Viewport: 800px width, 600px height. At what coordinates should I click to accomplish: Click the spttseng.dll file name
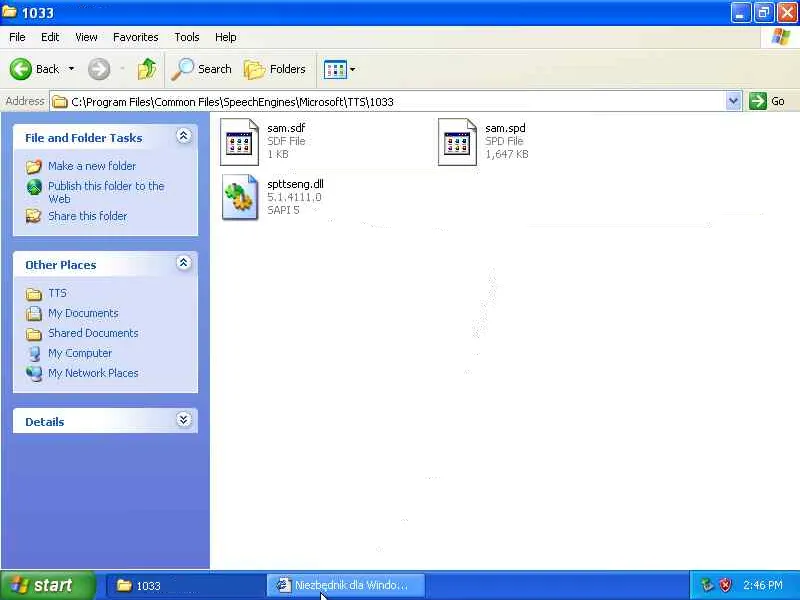pyautogui.click(x=295, y=184)
